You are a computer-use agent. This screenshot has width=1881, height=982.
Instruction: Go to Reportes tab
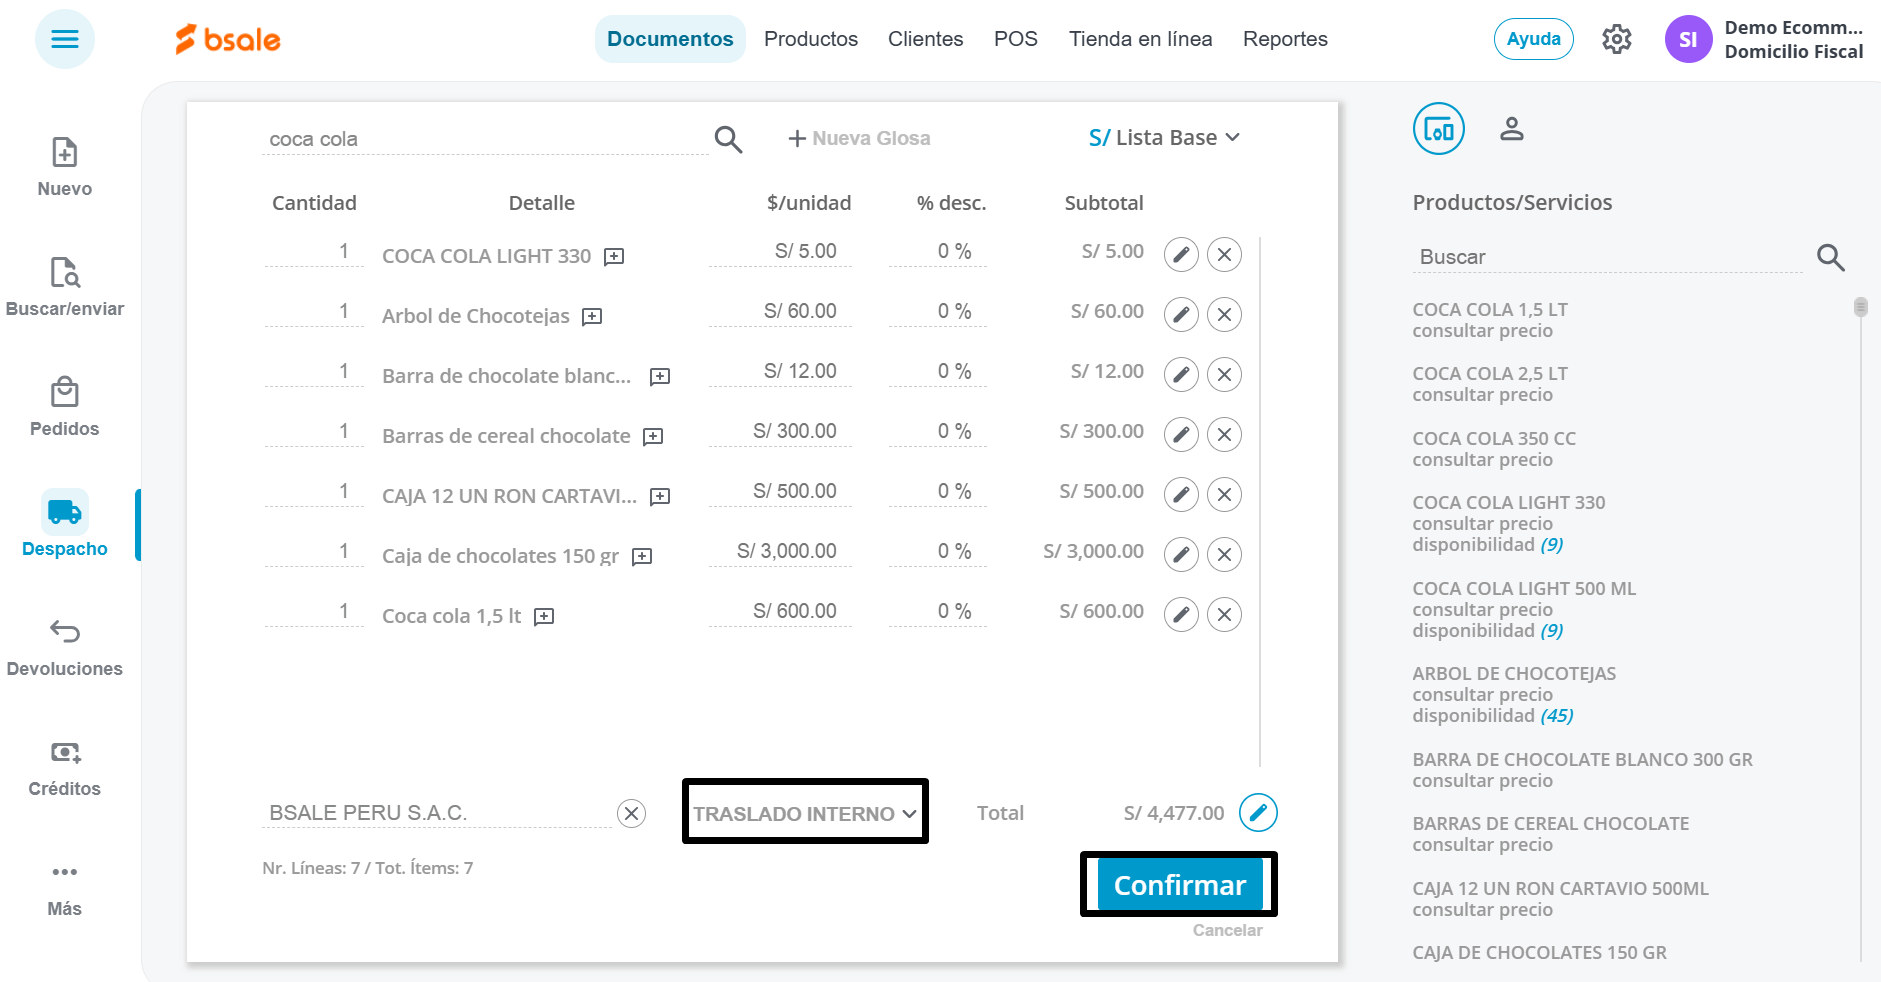click(x=1285, y=39)
